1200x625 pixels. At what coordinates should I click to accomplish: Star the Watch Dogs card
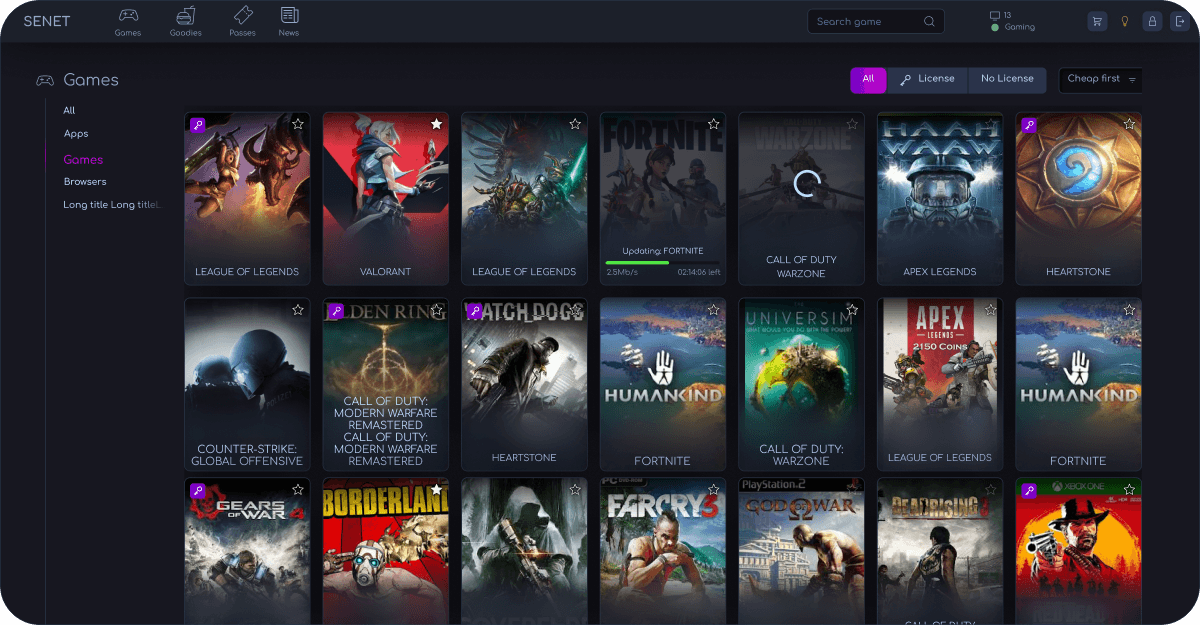574,310
